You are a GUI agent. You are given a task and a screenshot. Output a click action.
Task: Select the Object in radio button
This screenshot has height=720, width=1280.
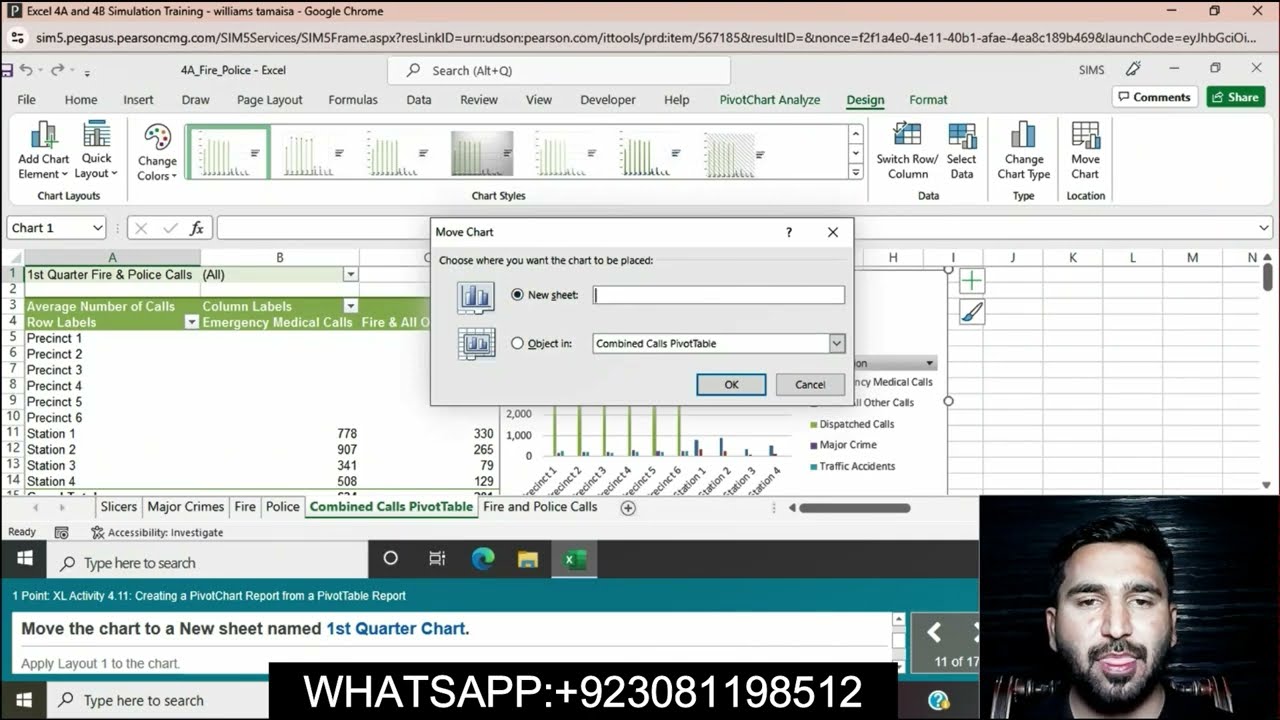click(517, 343)
